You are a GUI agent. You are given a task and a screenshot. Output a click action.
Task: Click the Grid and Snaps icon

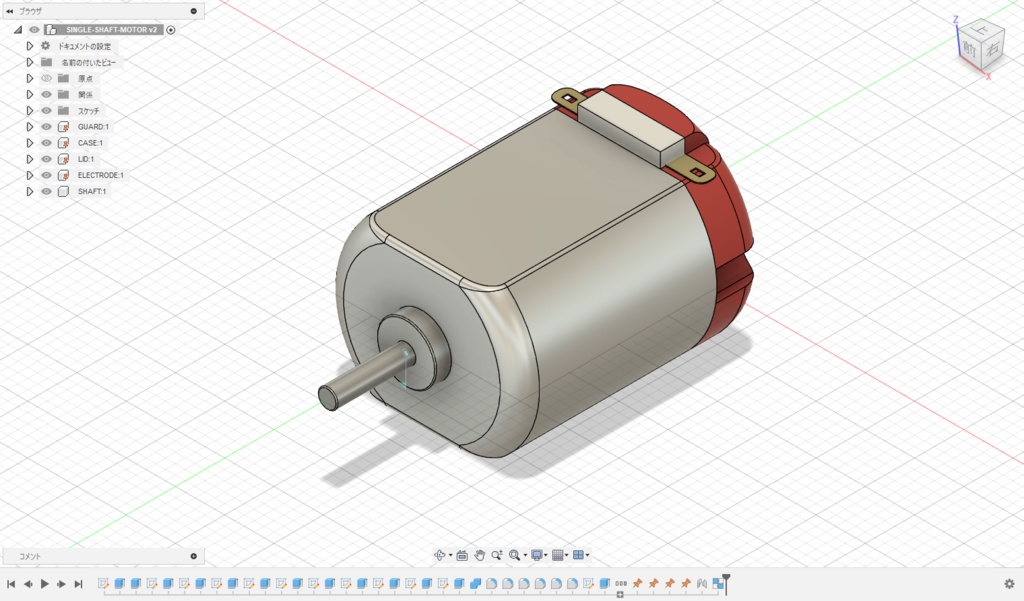(558, 555)
